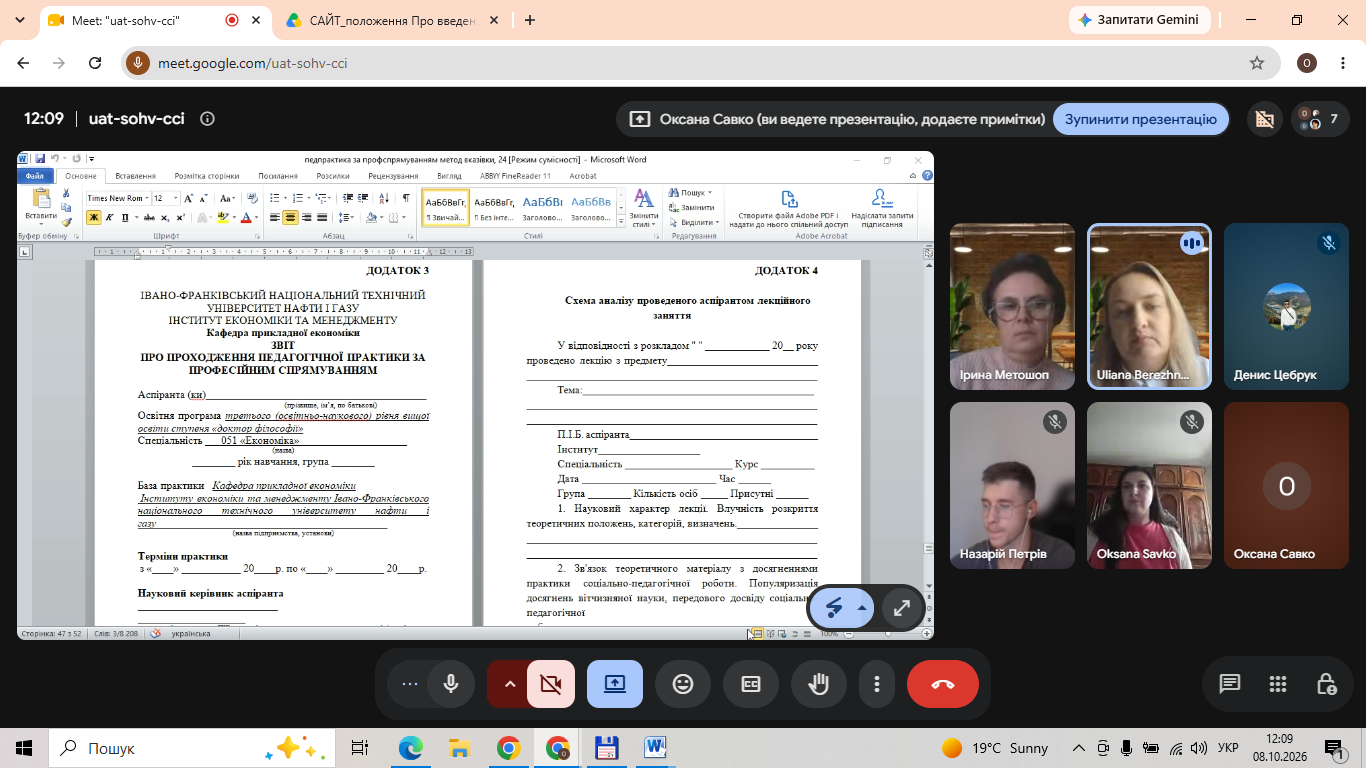Open the meeting chat panel
This screenshot has height=768, width=1366.
[x=1229, y=684]
